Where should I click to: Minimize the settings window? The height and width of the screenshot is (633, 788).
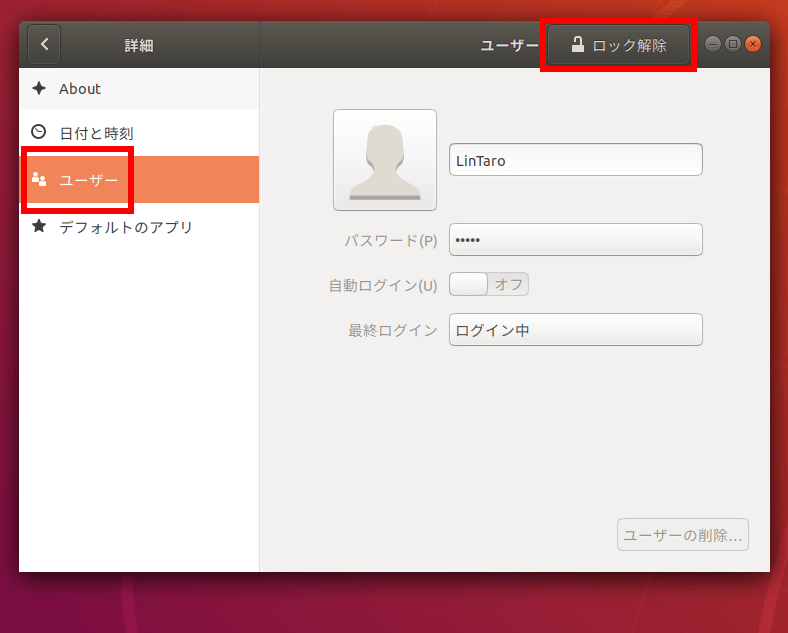pos(713,44)
